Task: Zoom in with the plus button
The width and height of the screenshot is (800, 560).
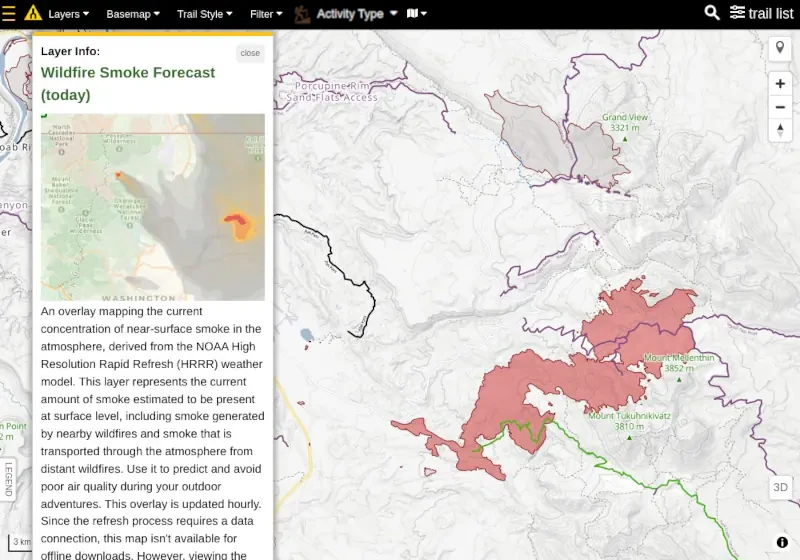Action: pos(780,84)
